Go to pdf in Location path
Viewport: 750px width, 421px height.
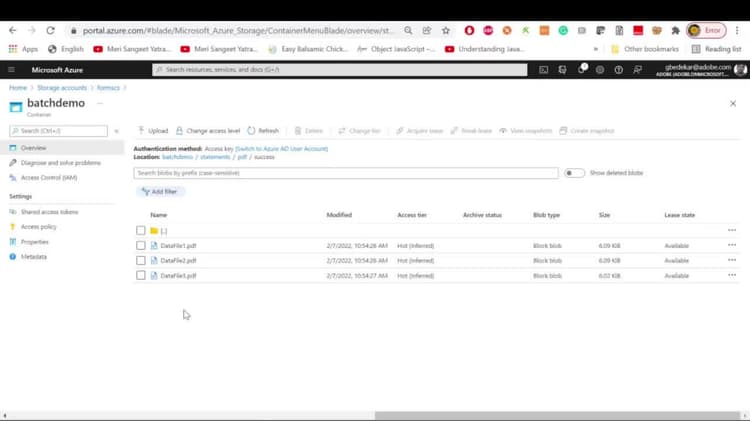(243, 157)
